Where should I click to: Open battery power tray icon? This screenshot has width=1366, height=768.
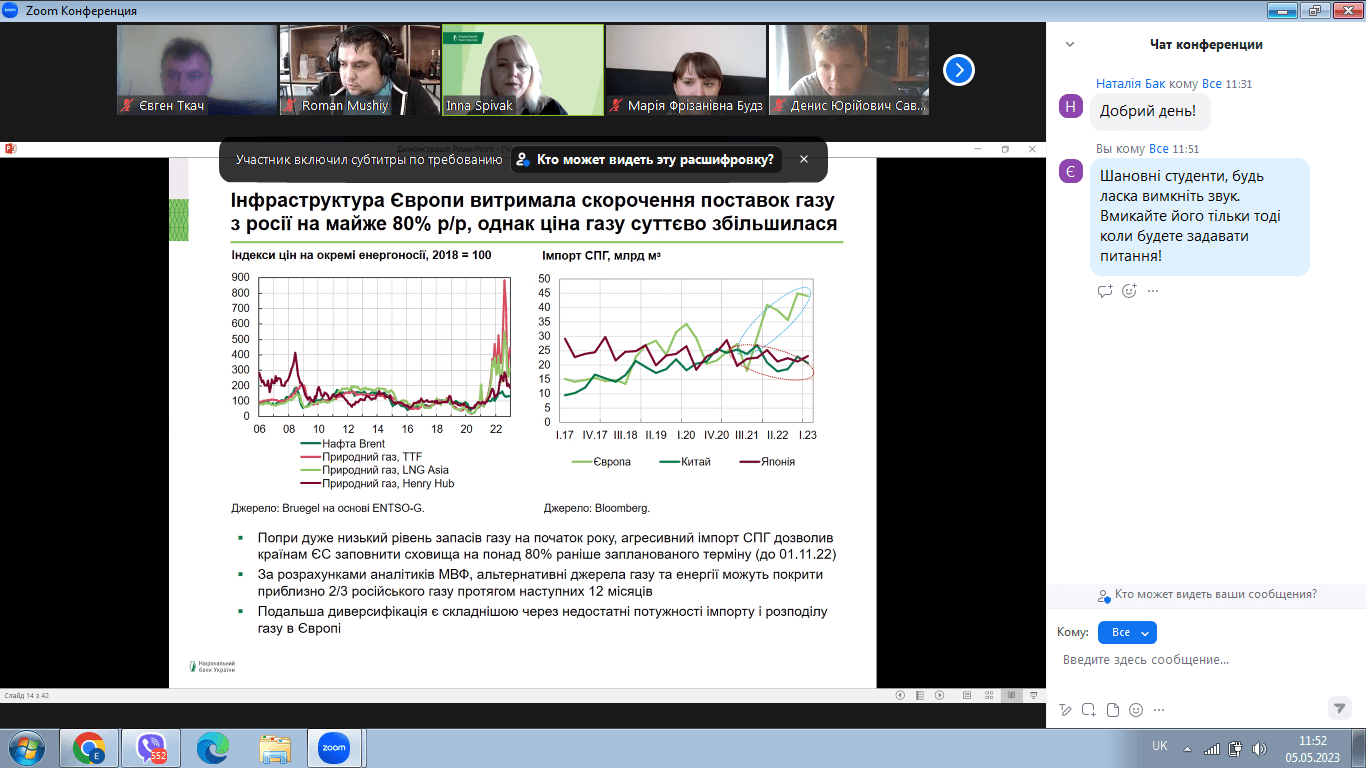(x=1235, y=748)
